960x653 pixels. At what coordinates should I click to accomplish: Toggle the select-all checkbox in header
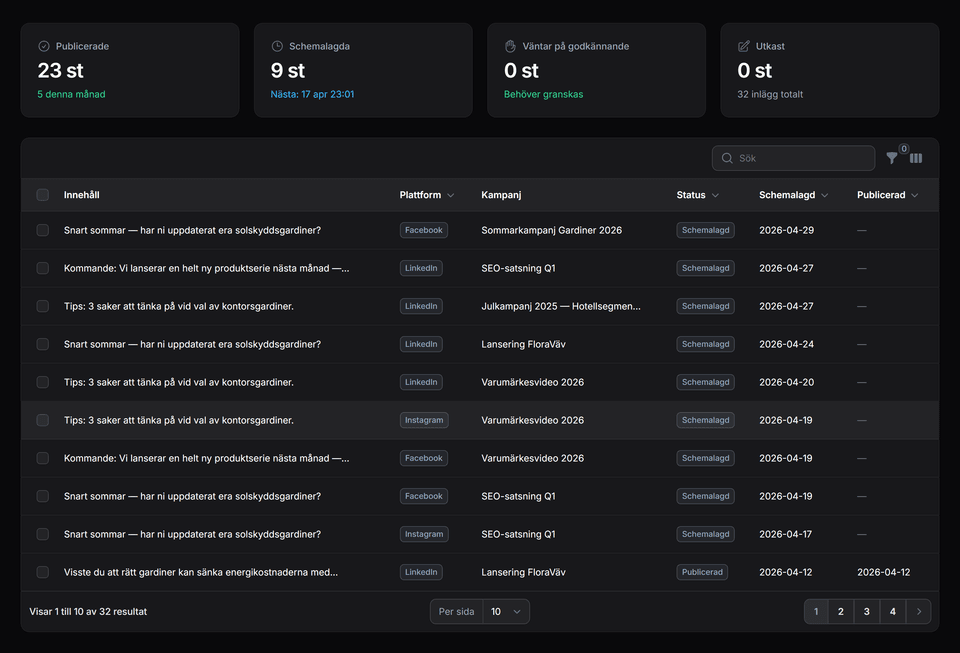tap(43, 195)
